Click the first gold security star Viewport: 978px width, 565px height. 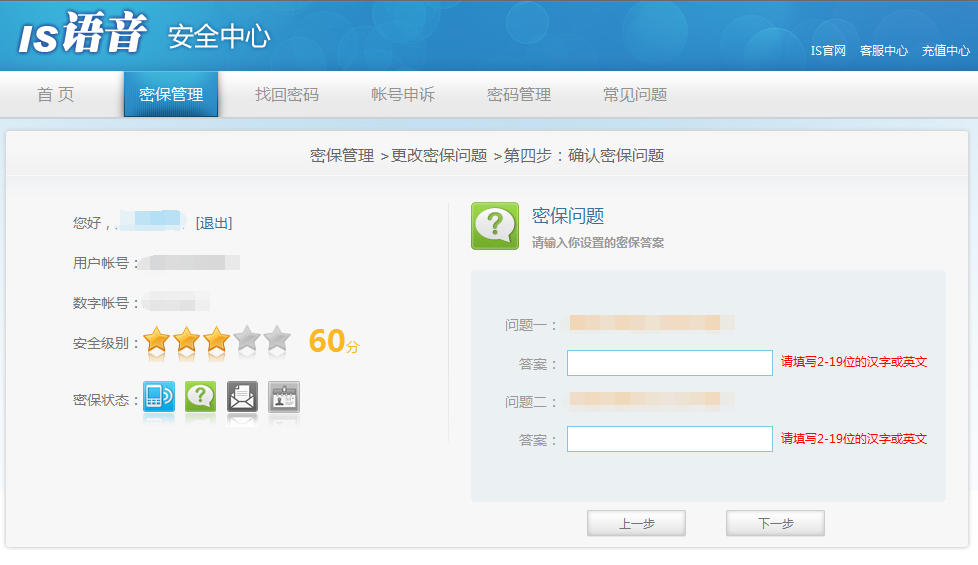[157, 340]
